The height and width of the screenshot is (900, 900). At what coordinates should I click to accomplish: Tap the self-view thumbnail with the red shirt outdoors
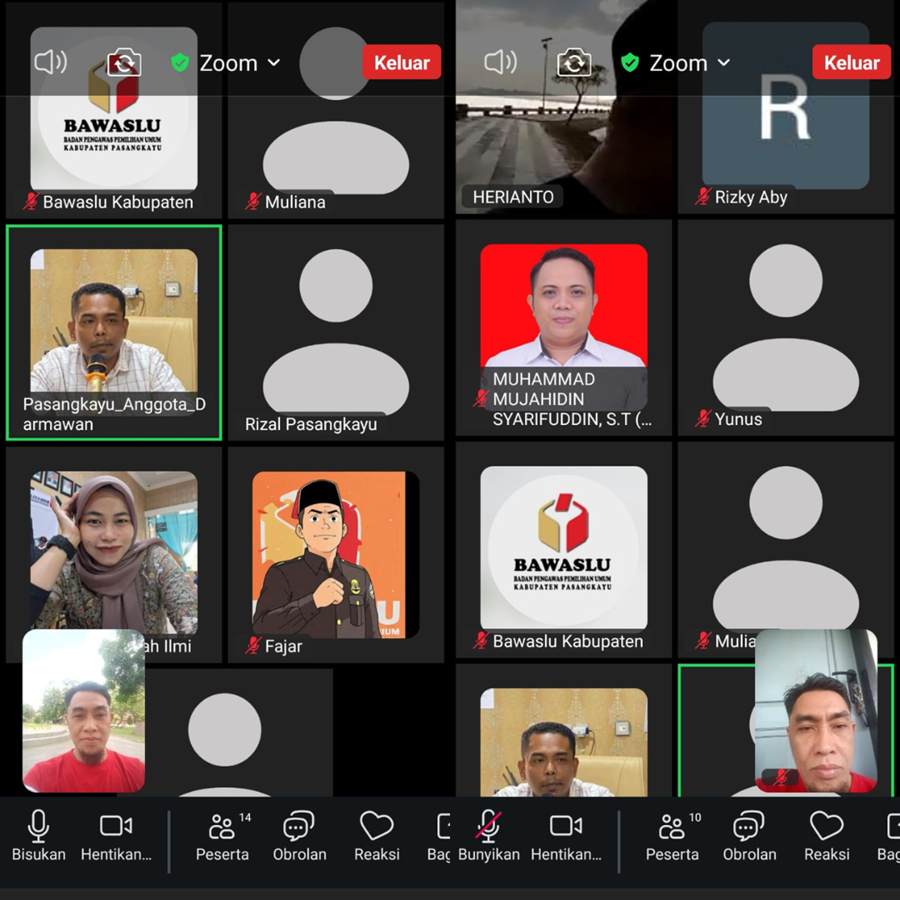[84, 711]
